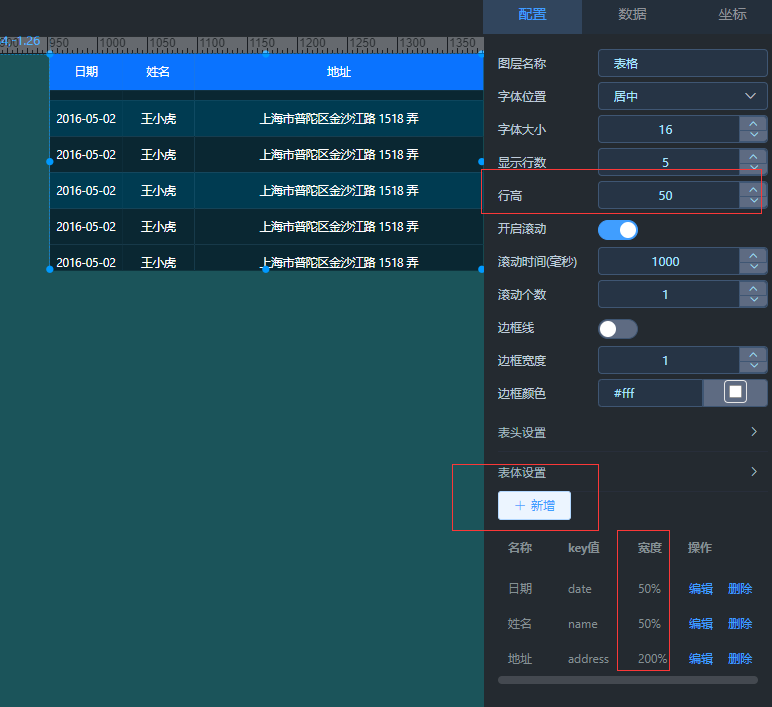The width and height of the screenshot is (772, 707).
Task: Increase the 字体大小 value with up arrow
Action: (753, 123)
